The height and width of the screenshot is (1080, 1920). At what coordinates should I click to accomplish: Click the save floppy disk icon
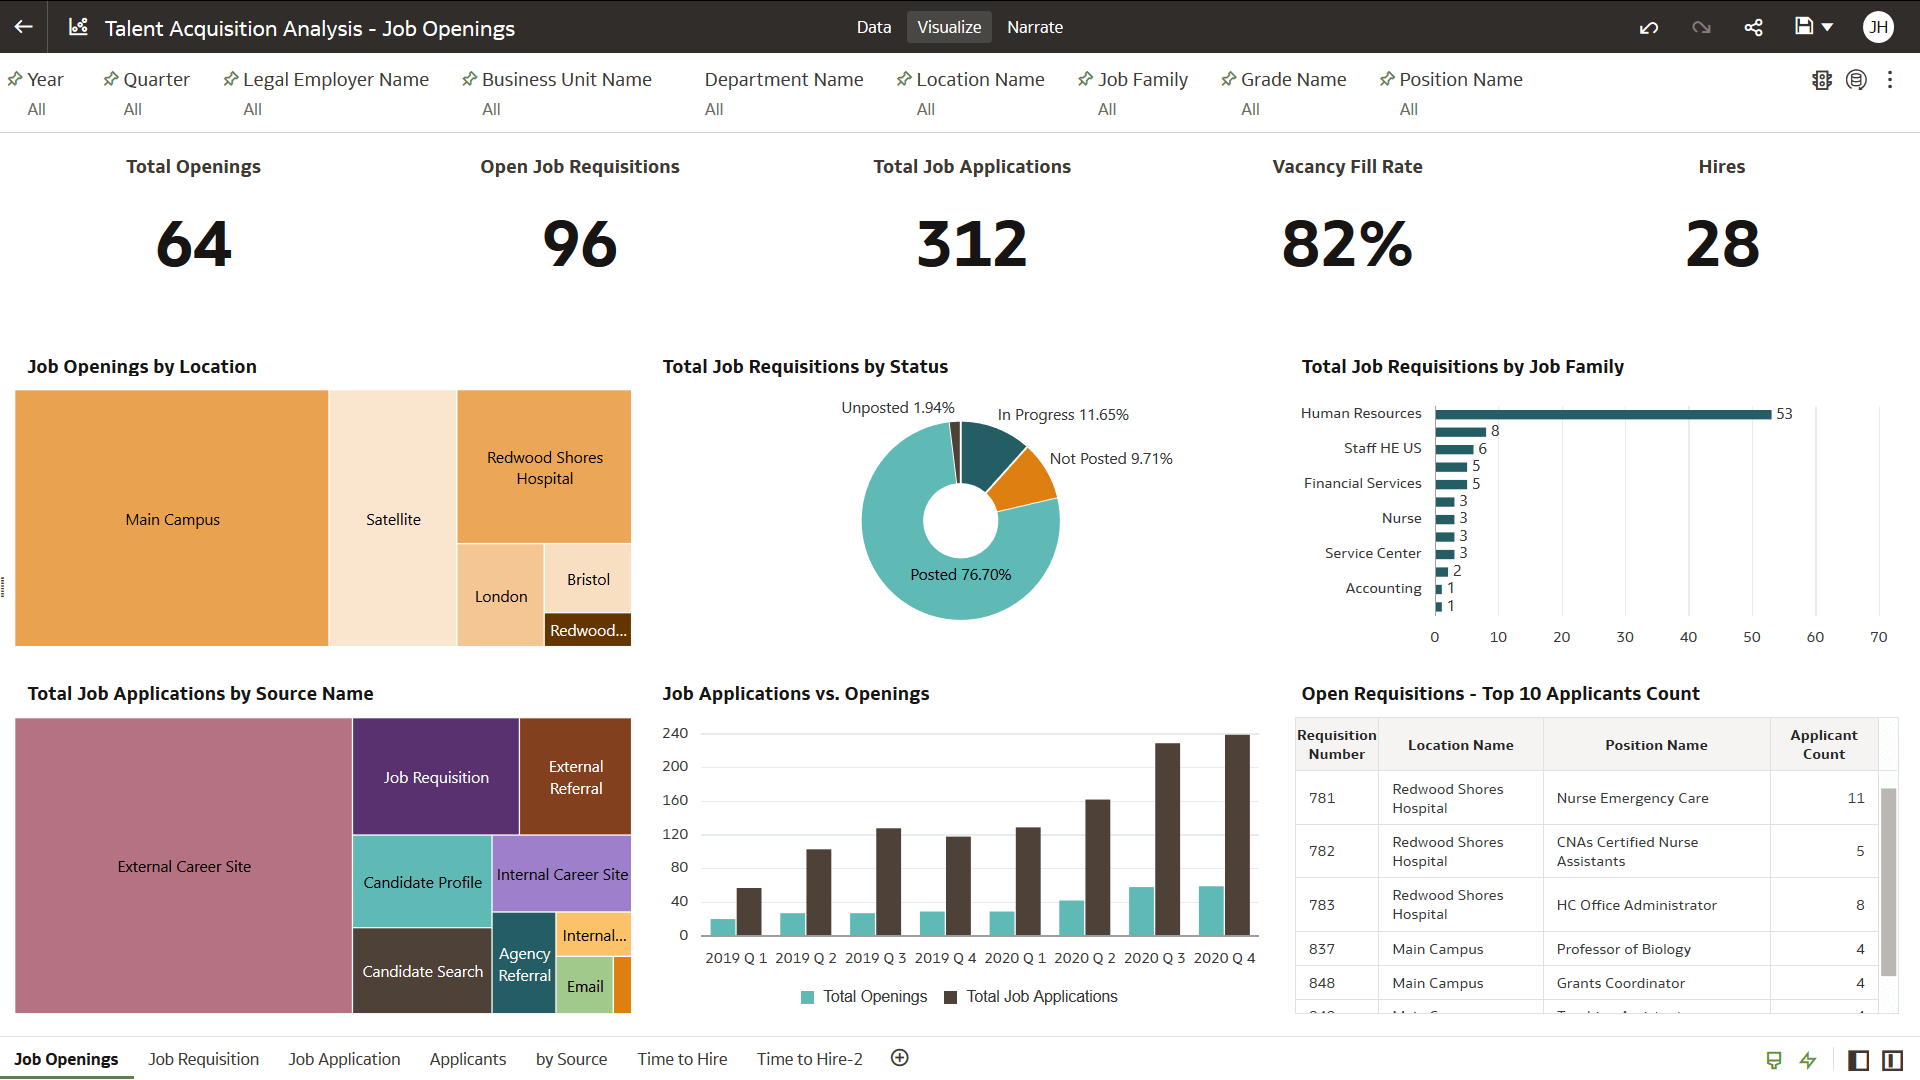1804,27
